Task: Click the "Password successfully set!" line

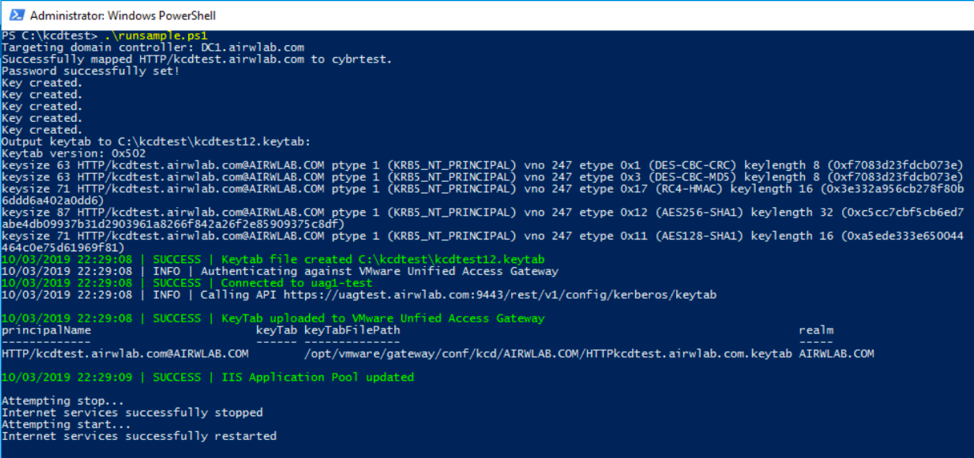Action: coord(91,71)
